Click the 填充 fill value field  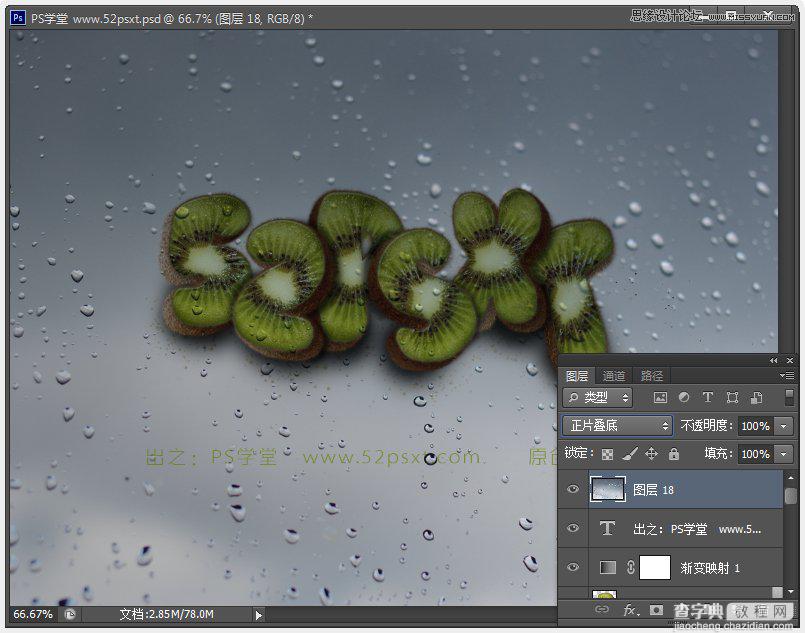pos(756,454)
